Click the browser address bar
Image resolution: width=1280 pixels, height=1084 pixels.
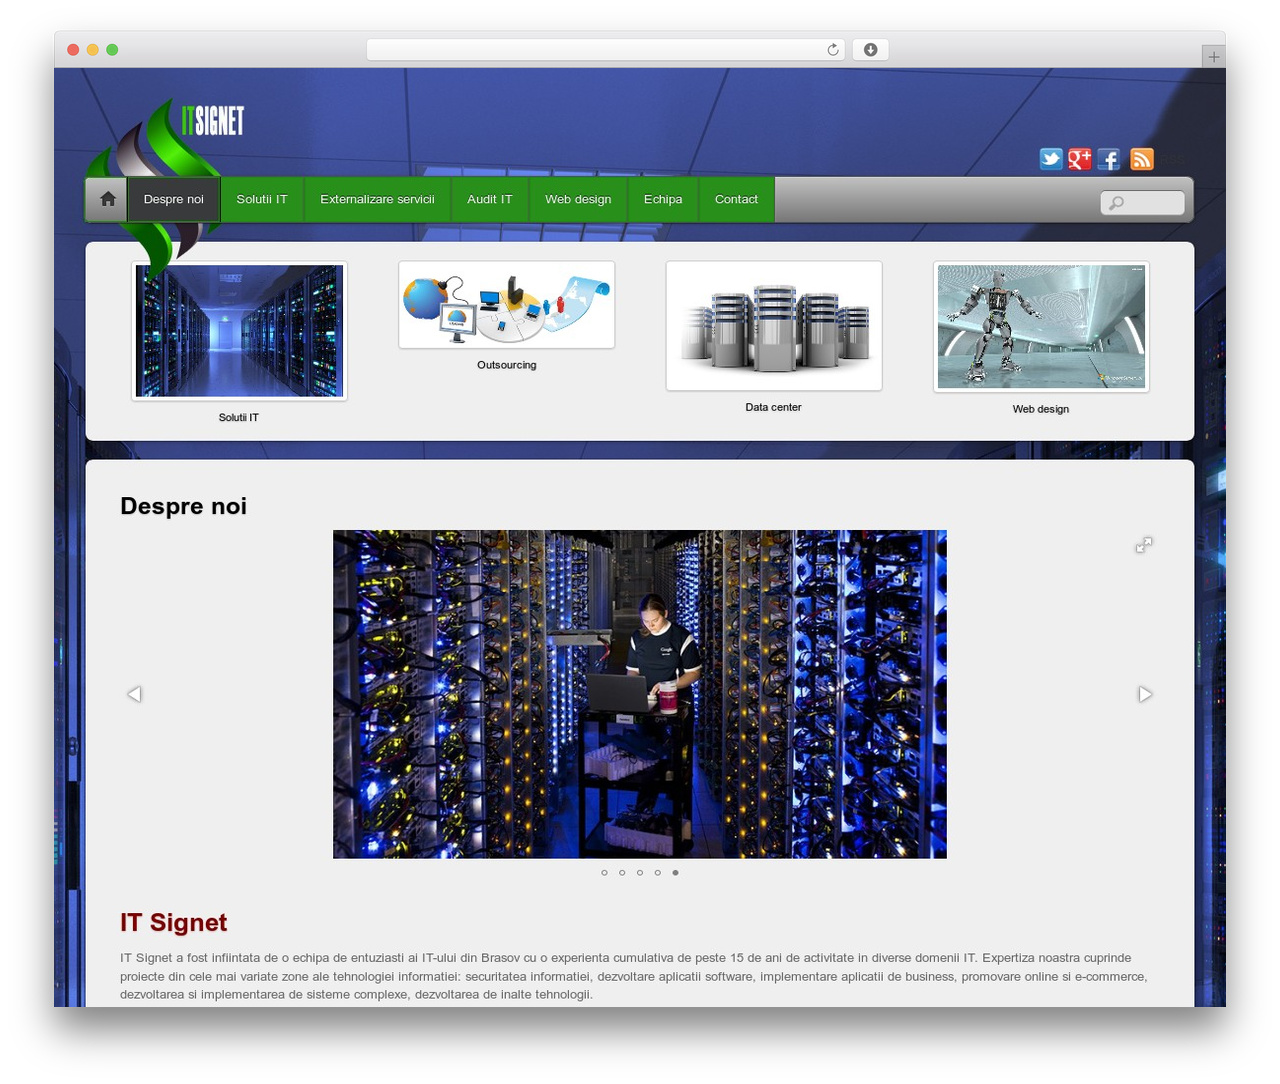605,50
